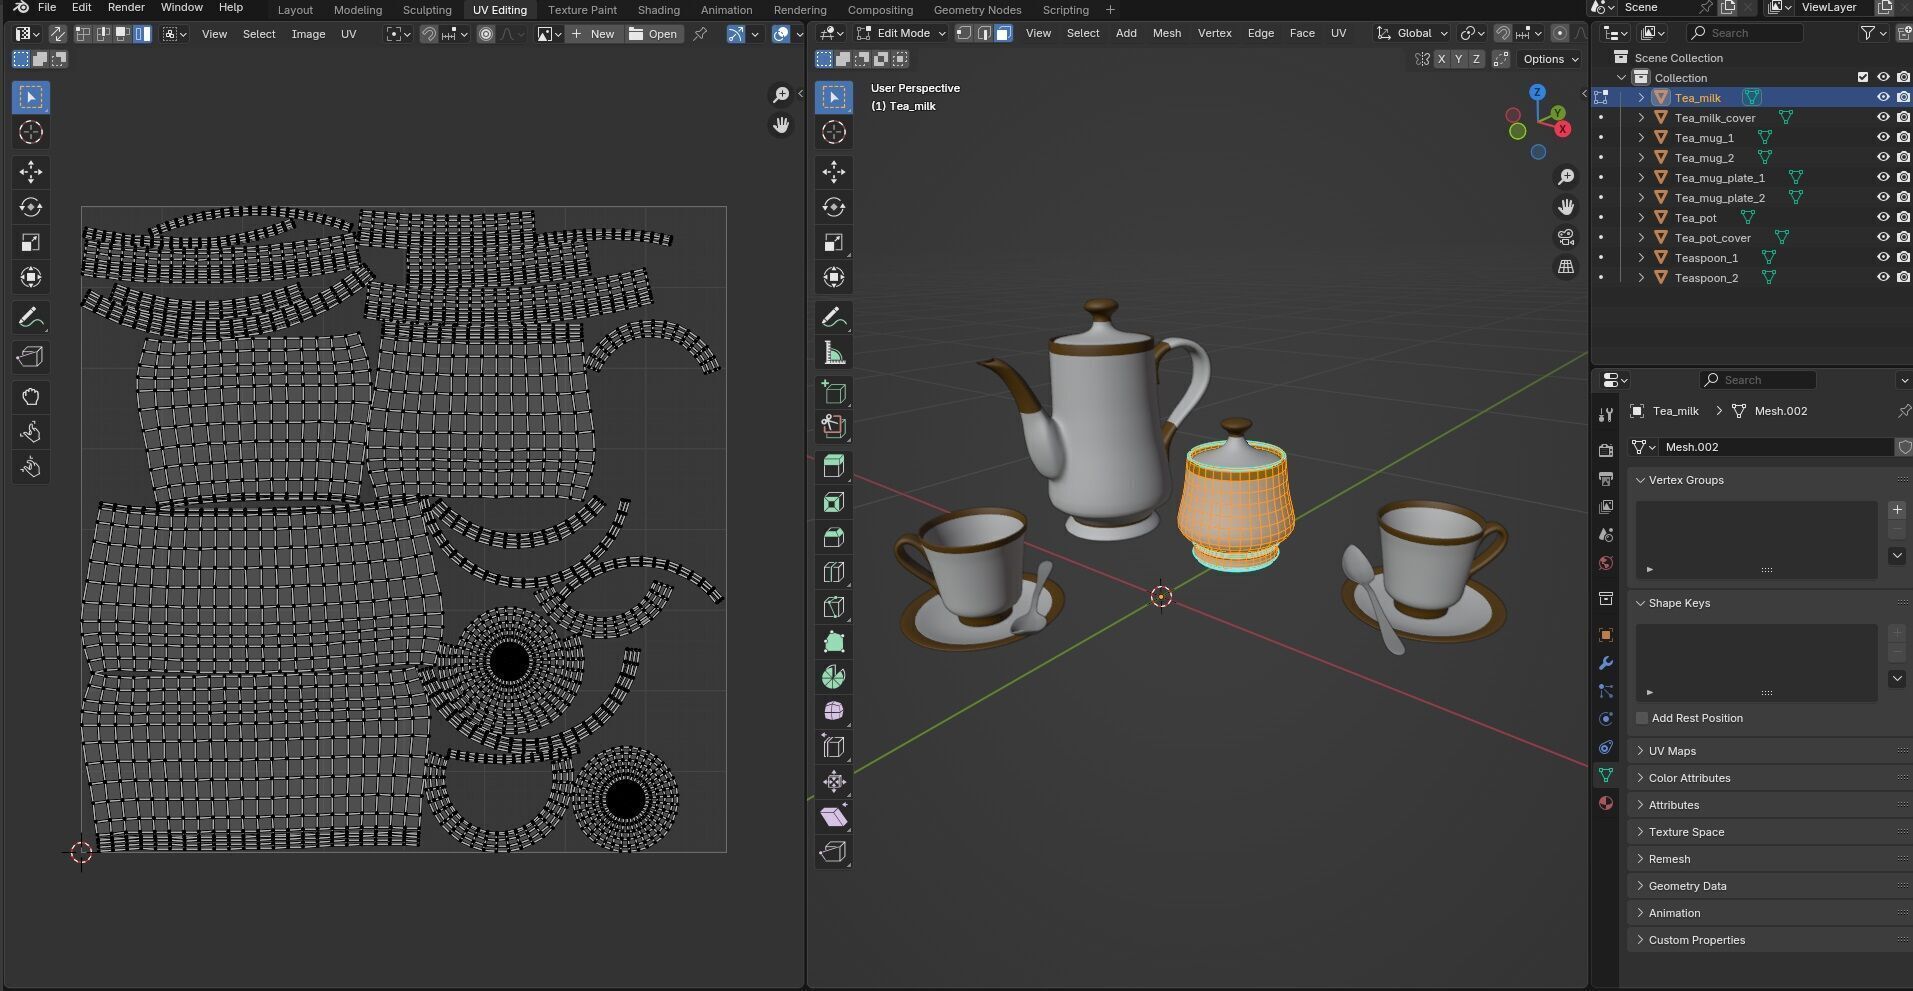Select the Move tool in UV editor
This screenshot has height=991, width=1913.
click(x=31, y=172)
